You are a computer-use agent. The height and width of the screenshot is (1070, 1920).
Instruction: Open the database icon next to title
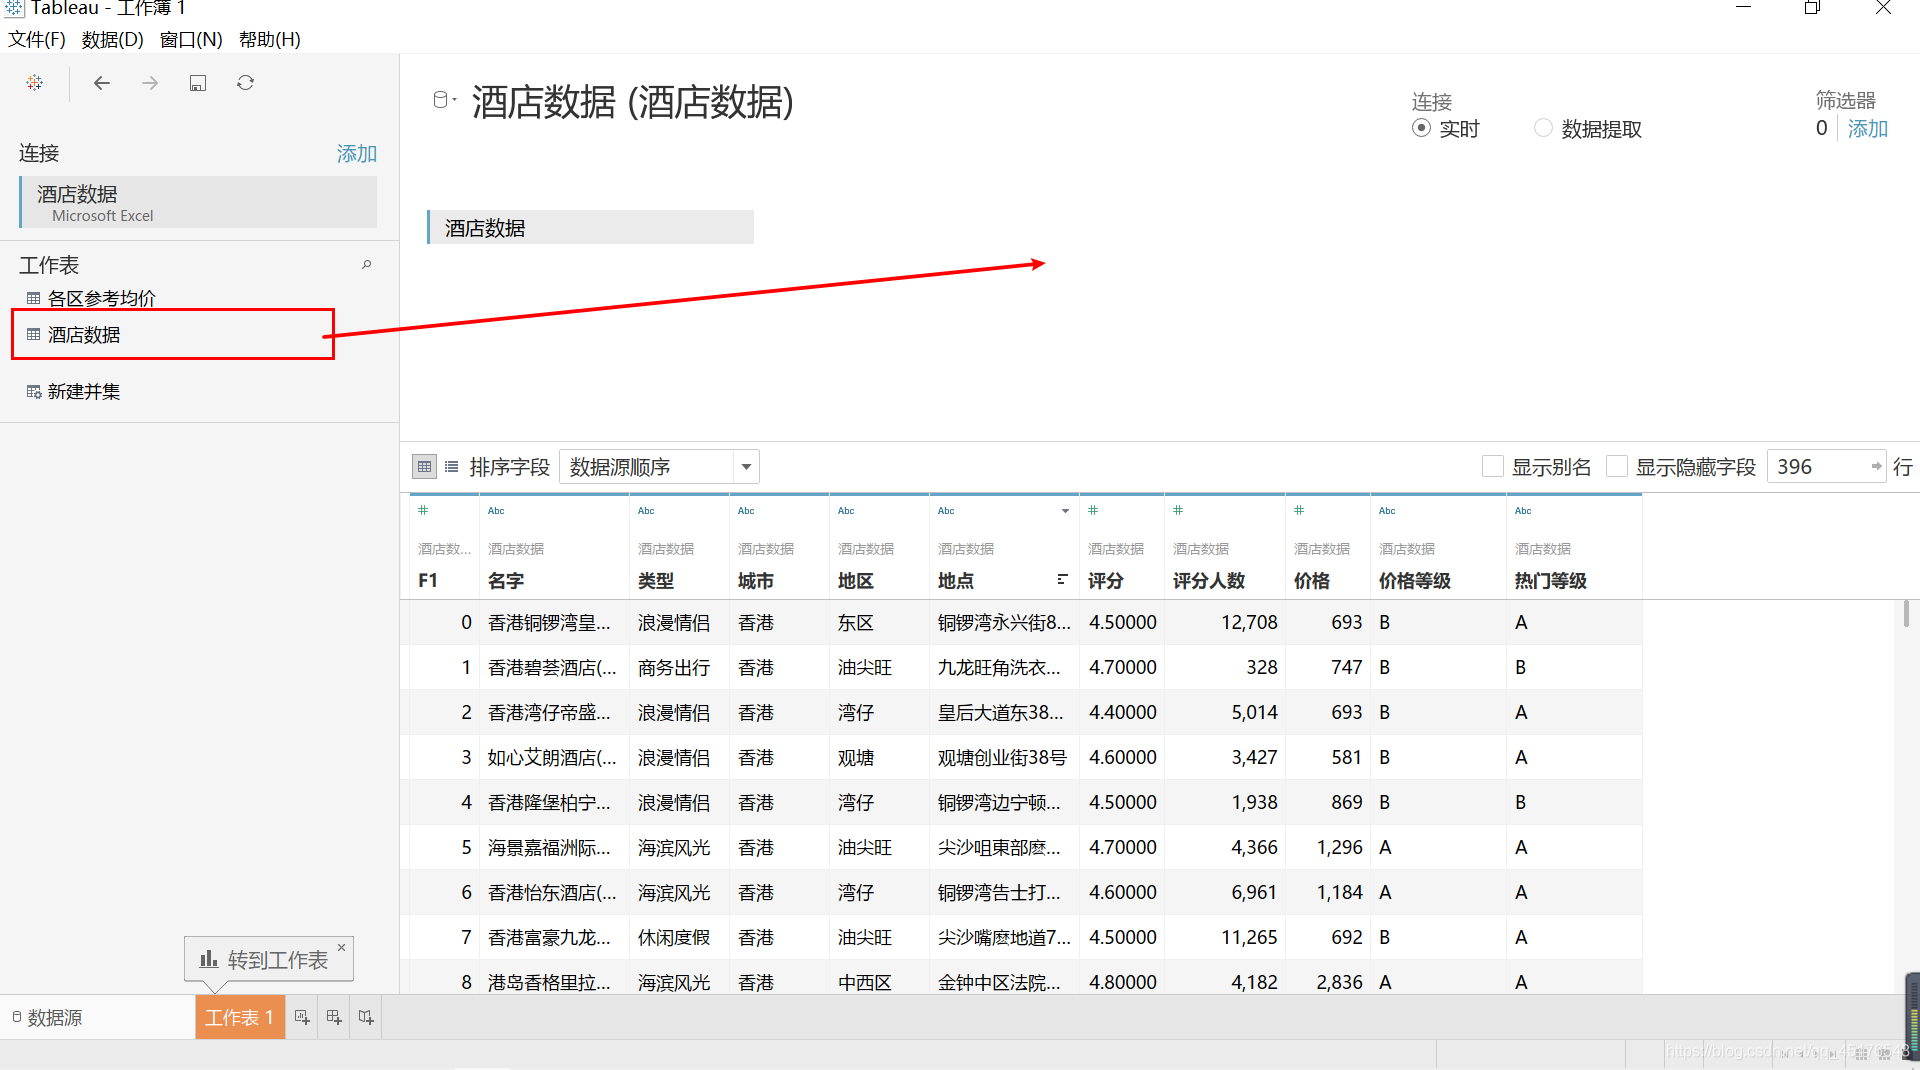click(441, 99)
